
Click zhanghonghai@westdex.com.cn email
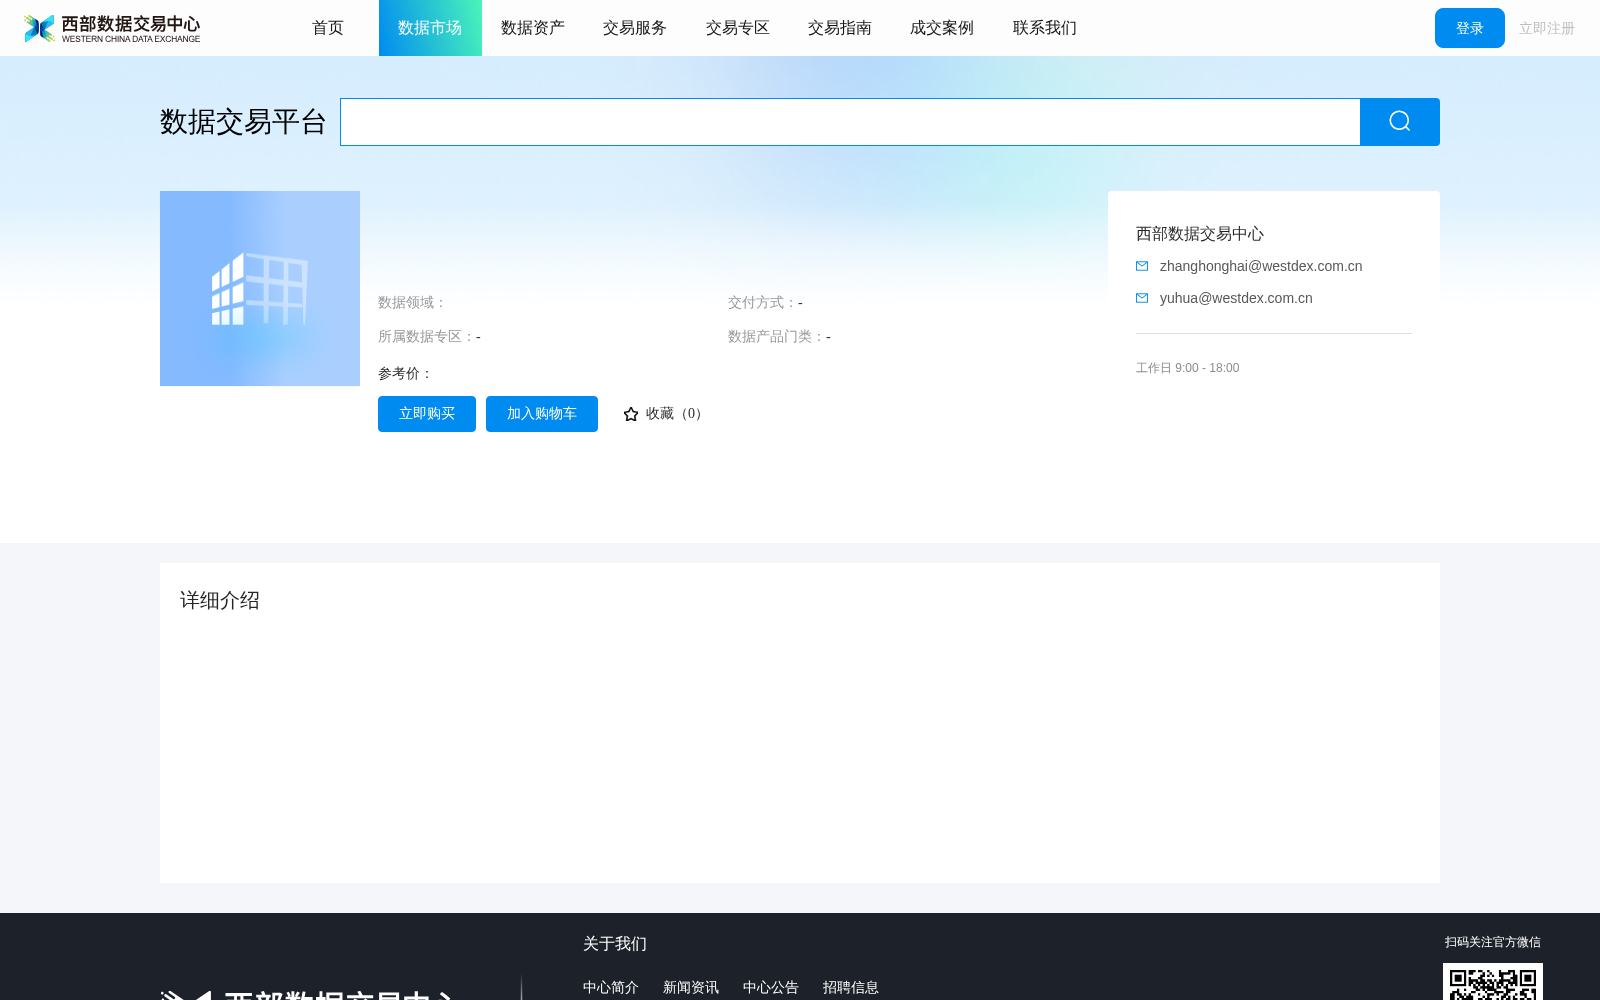(1261, 266)
